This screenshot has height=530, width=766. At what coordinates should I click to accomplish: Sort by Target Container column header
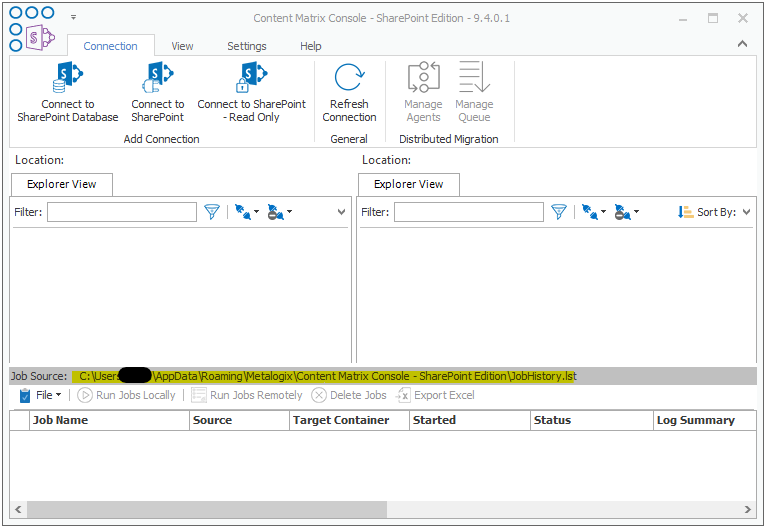tap(349, 420)
